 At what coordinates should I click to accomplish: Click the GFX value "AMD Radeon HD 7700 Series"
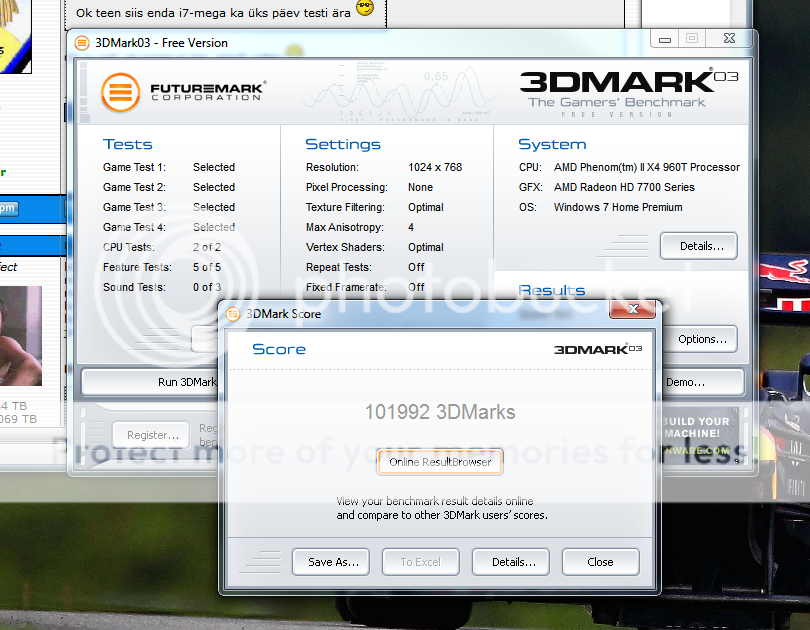pyautogui.click(x=624, y=187)
